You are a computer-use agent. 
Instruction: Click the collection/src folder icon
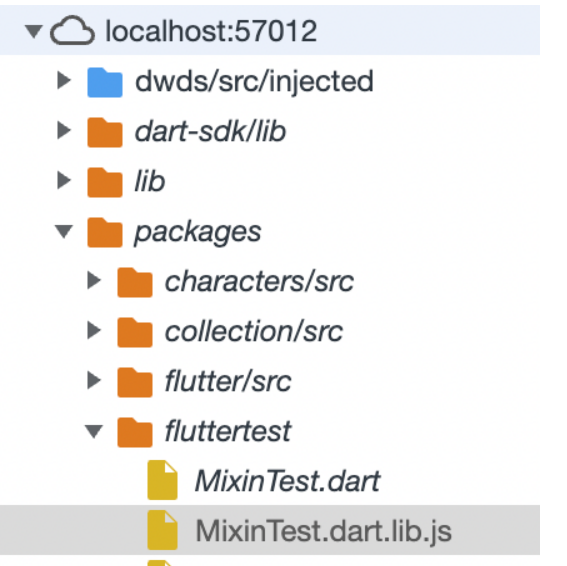click(x=135, y=332)
